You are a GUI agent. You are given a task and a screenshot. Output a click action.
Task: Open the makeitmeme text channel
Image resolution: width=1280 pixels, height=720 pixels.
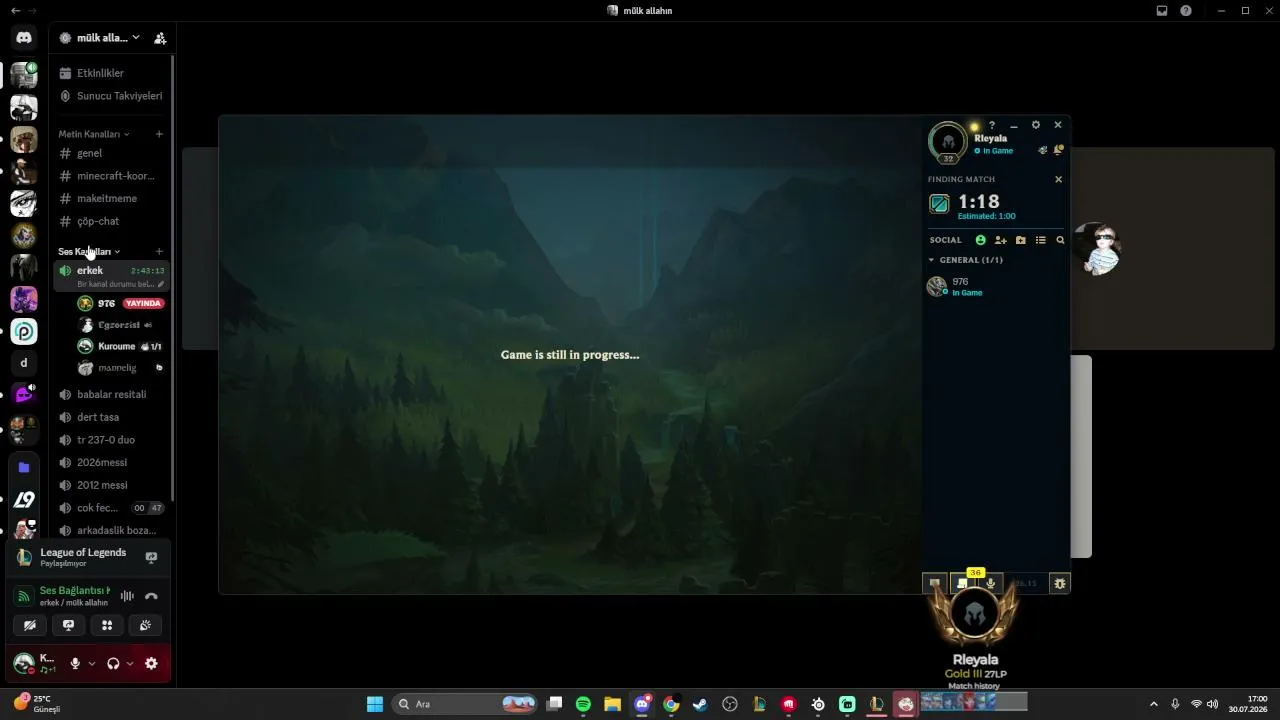[110, 198]
